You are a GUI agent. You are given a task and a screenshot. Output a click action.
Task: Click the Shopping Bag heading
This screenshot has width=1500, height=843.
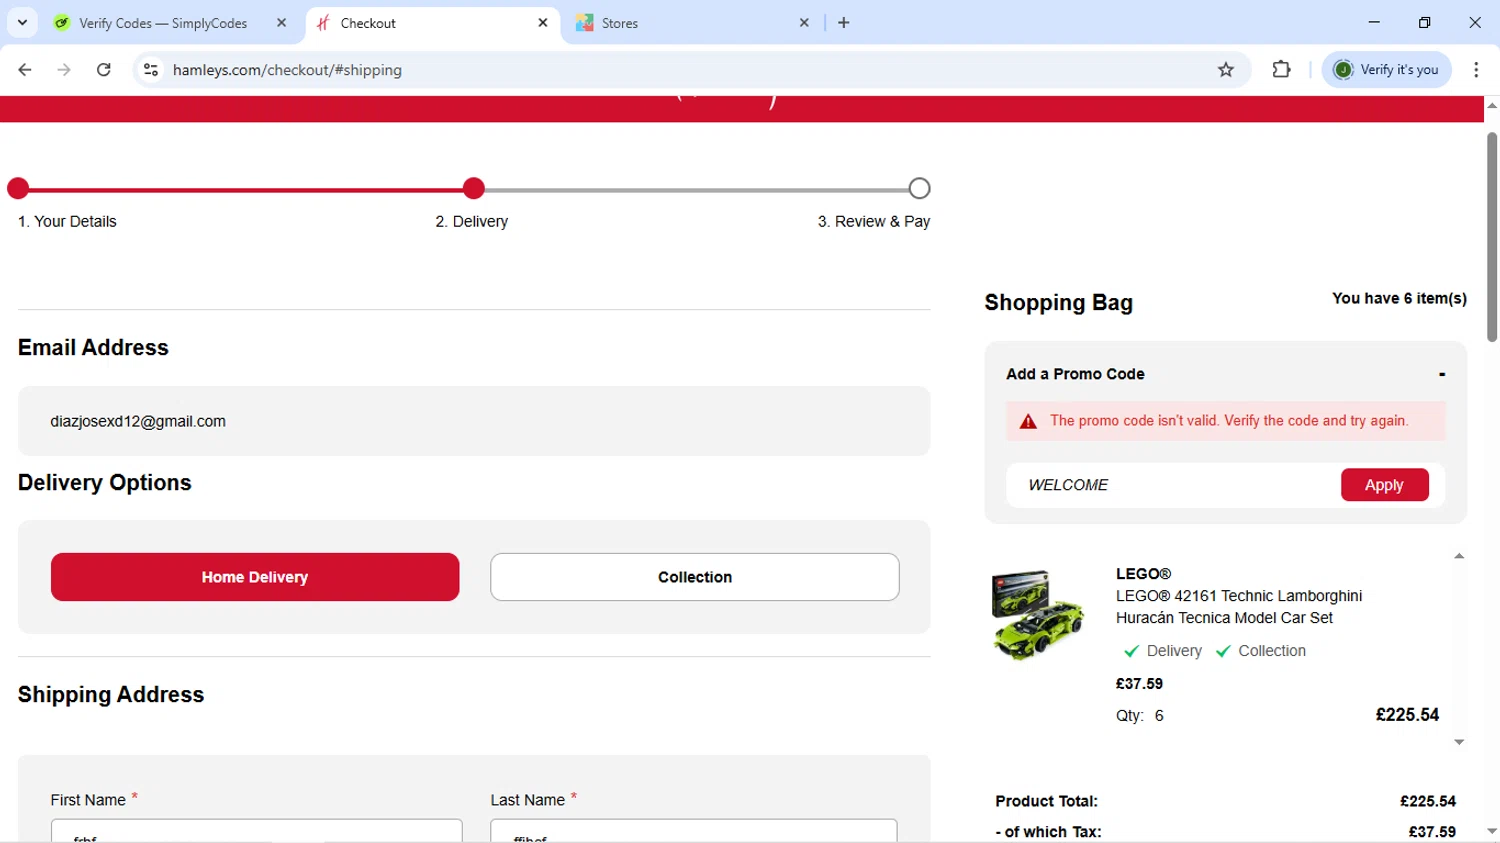[x=1058, y=303]
